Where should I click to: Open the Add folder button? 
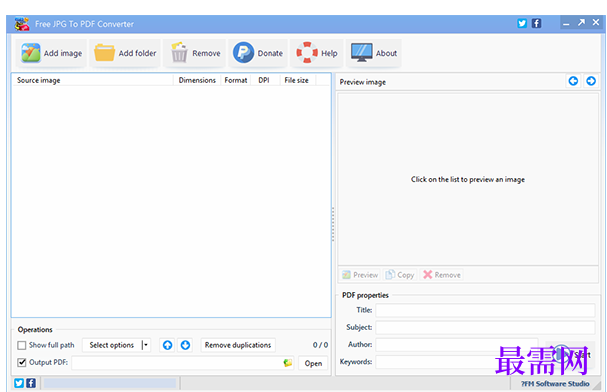pyautogui.click(x=125, y=53)
